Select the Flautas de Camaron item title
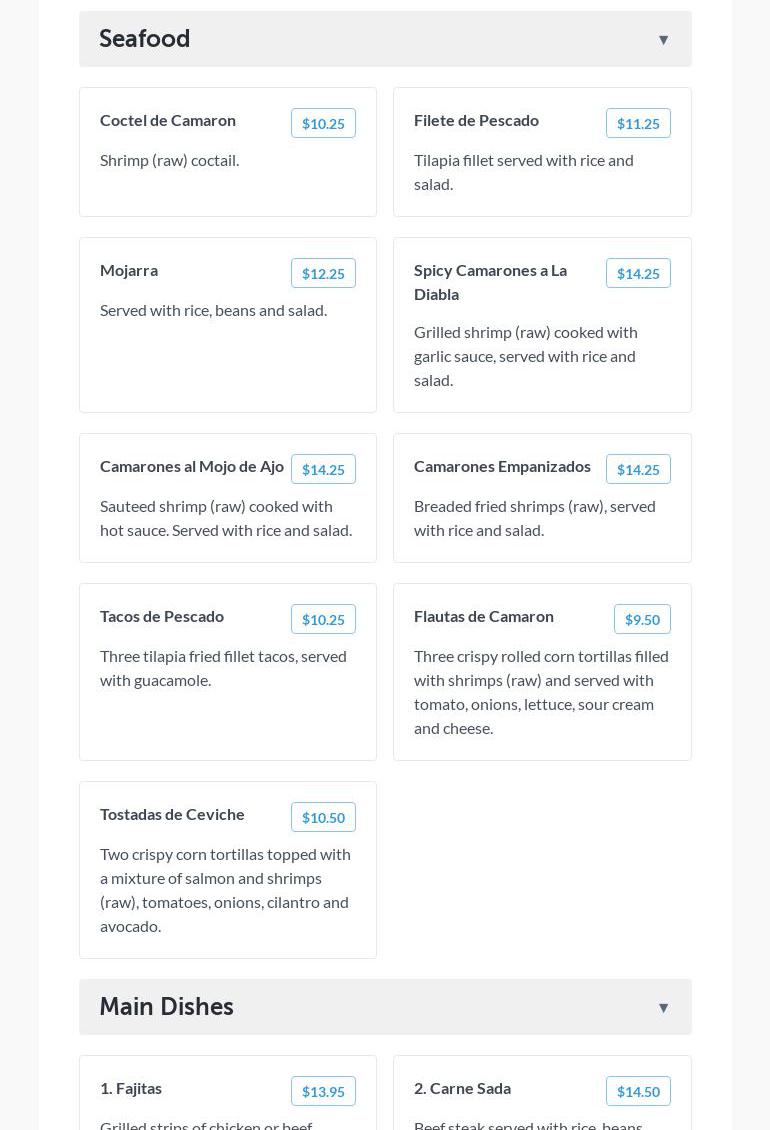Screen dimensions: 770x1130 coord(484,616)
